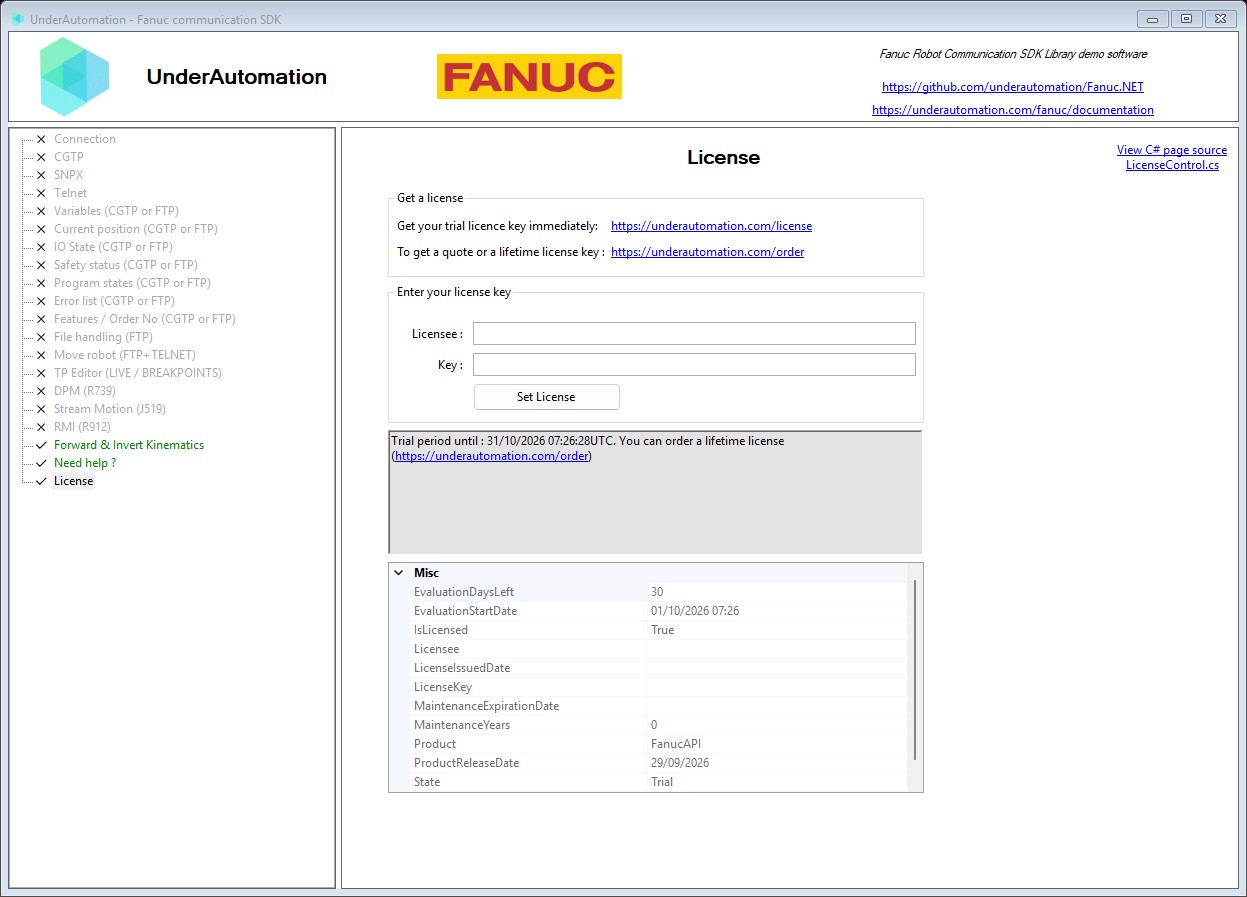
Task: Select the ProductReleaseDate property row
Action: click(x=648, y=763)
